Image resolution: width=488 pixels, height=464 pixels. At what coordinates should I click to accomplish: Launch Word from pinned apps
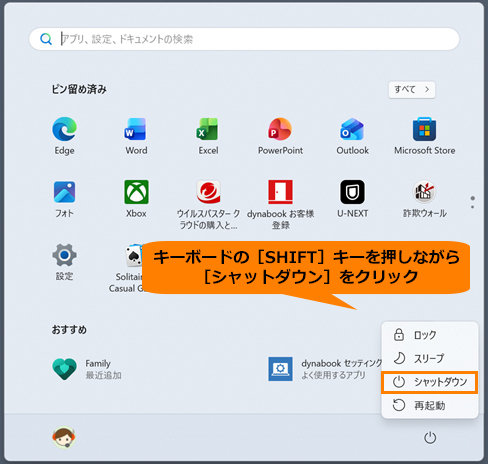136,129
